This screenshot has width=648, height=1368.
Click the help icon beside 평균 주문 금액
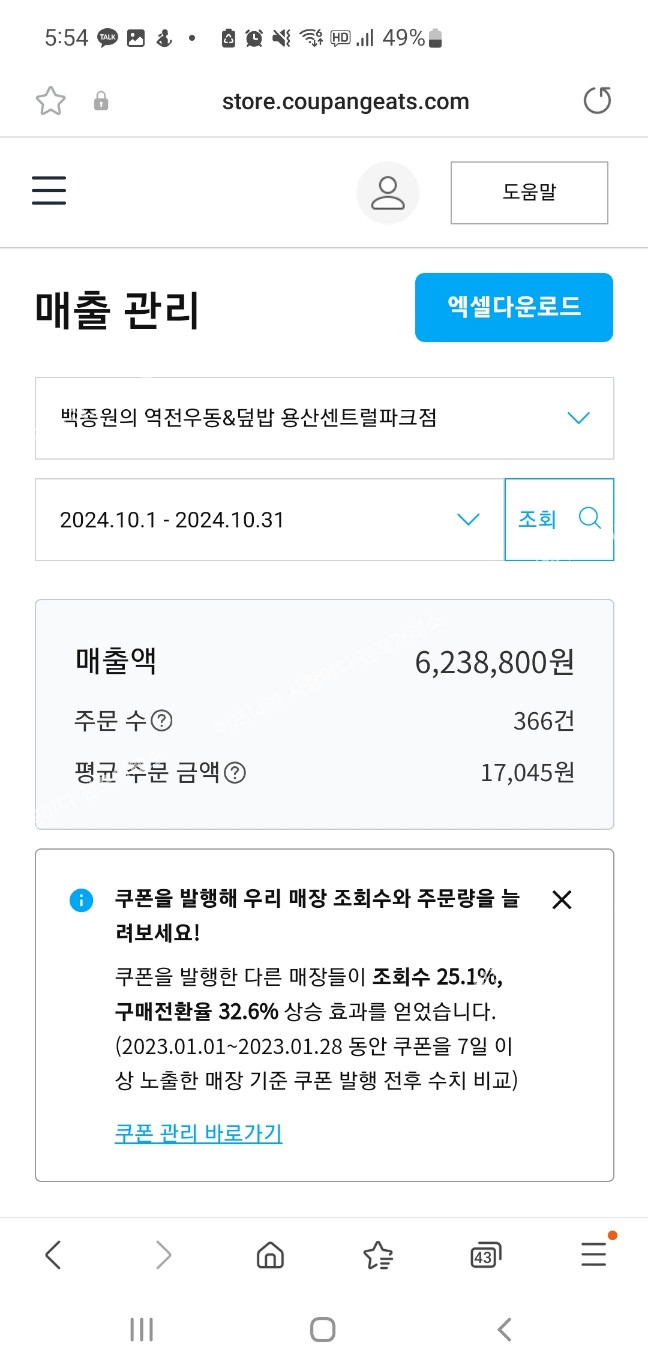(234, 773)
